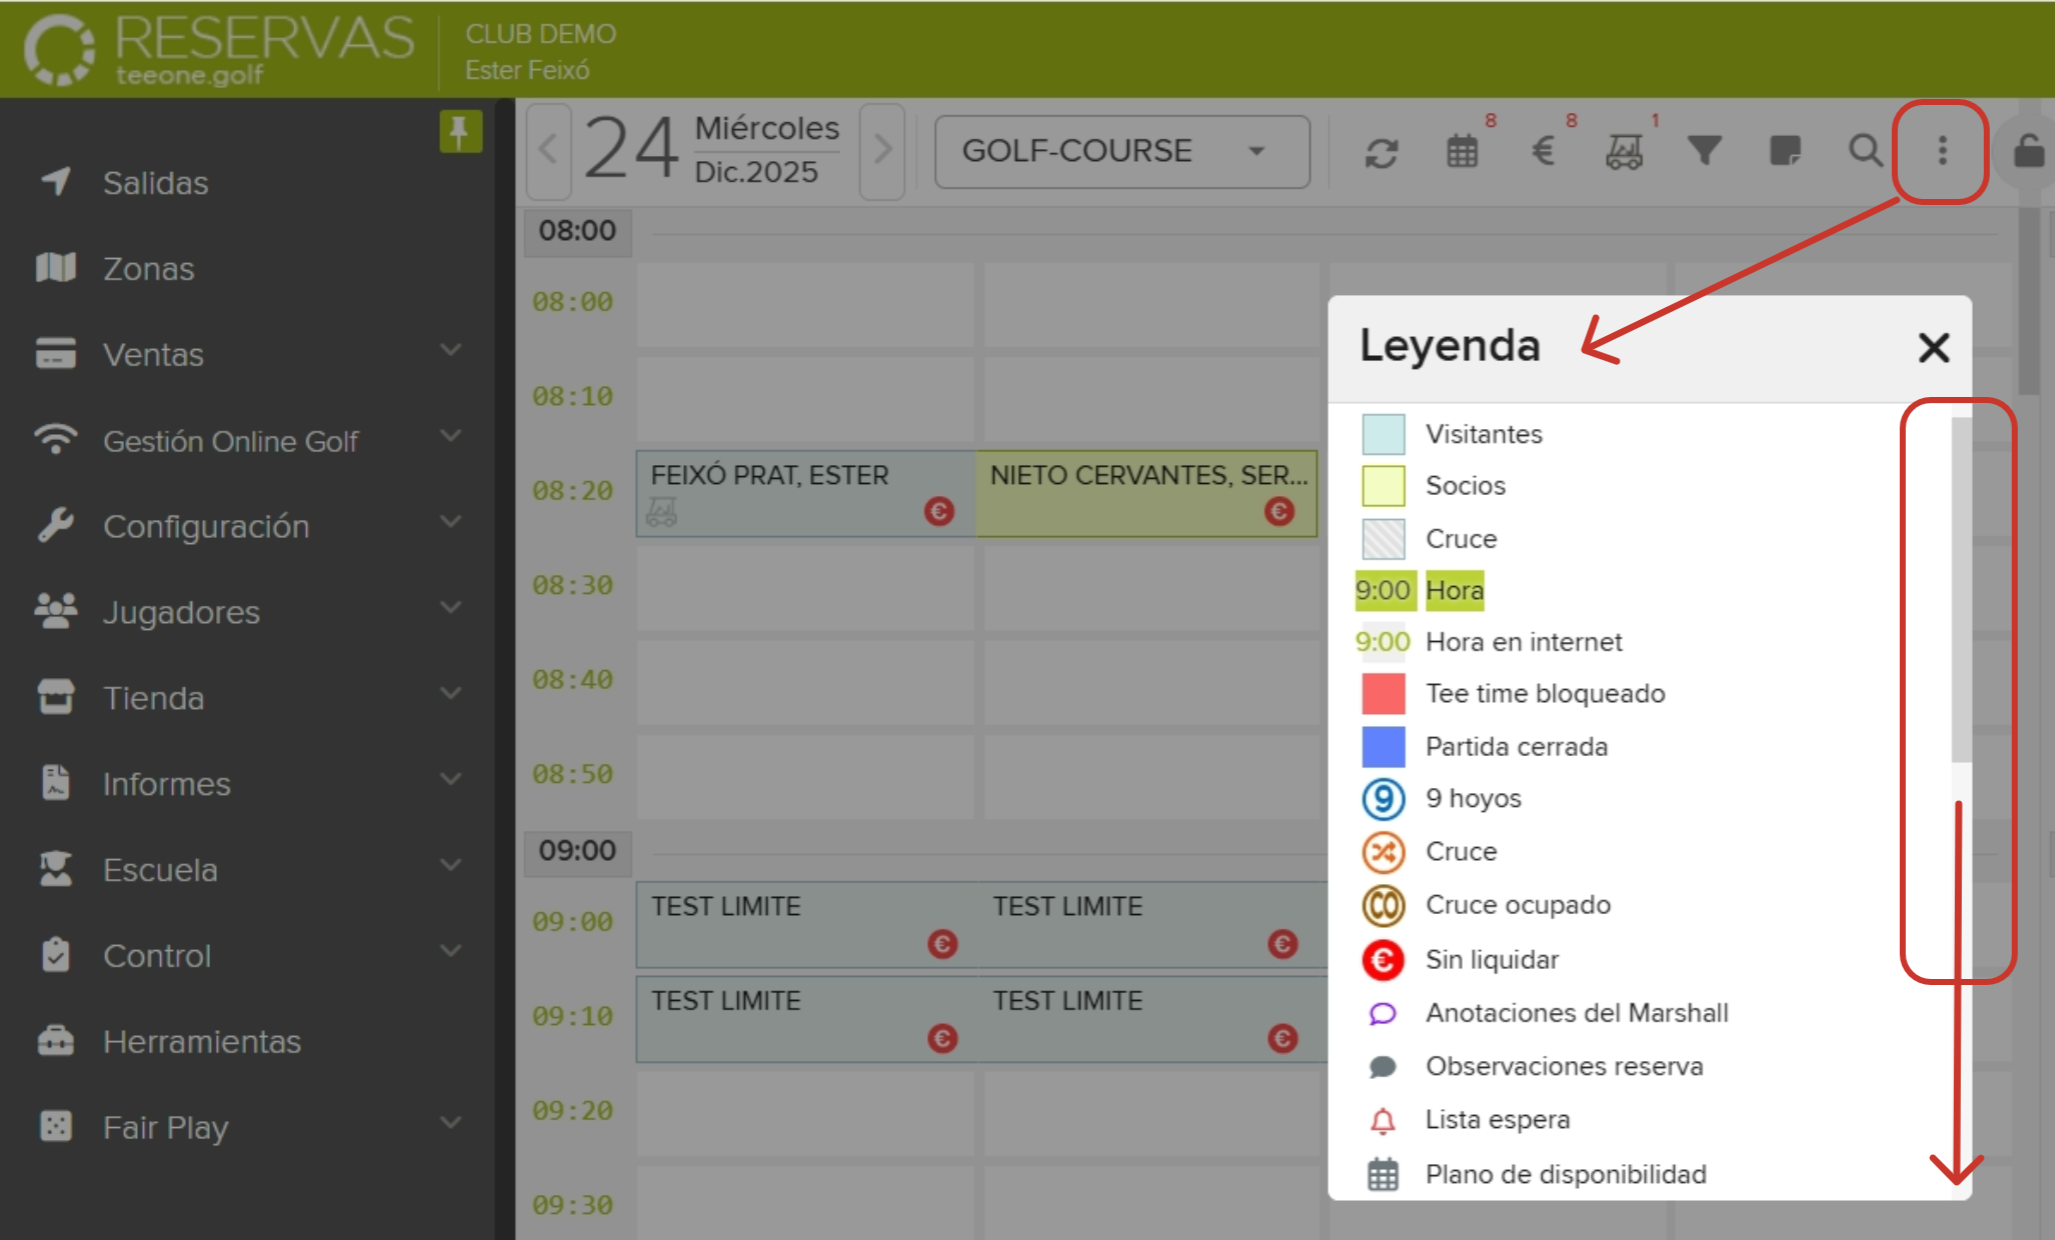Screen dimensions: 2055x1240
Task: Open Zonas in the sidebar
Action: click(148, 269)
